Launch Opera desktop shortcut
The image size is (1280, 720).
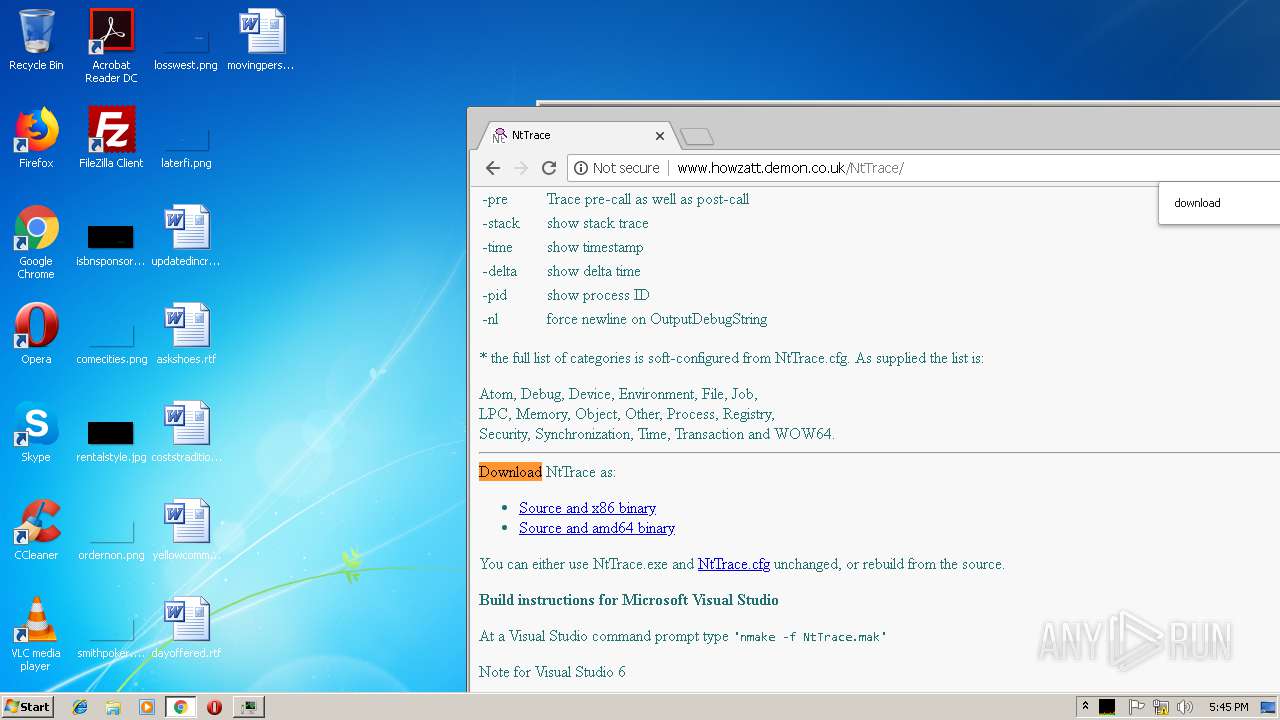36,335
